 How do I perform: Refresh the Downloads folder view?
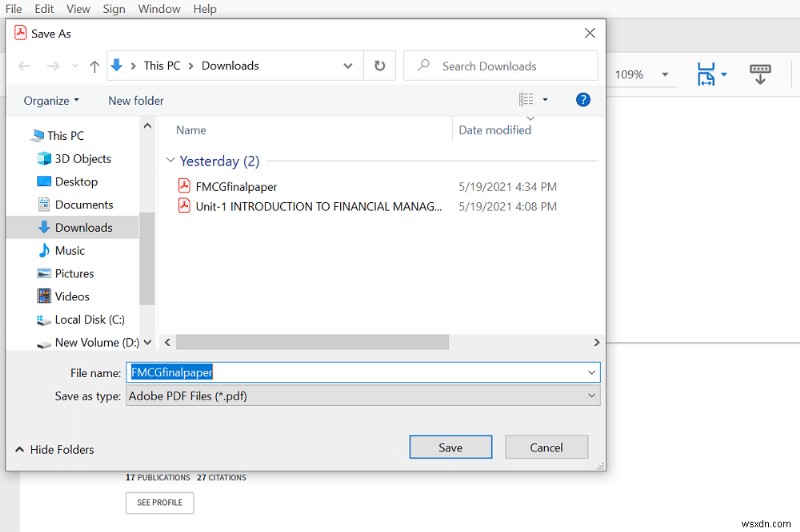380,66
